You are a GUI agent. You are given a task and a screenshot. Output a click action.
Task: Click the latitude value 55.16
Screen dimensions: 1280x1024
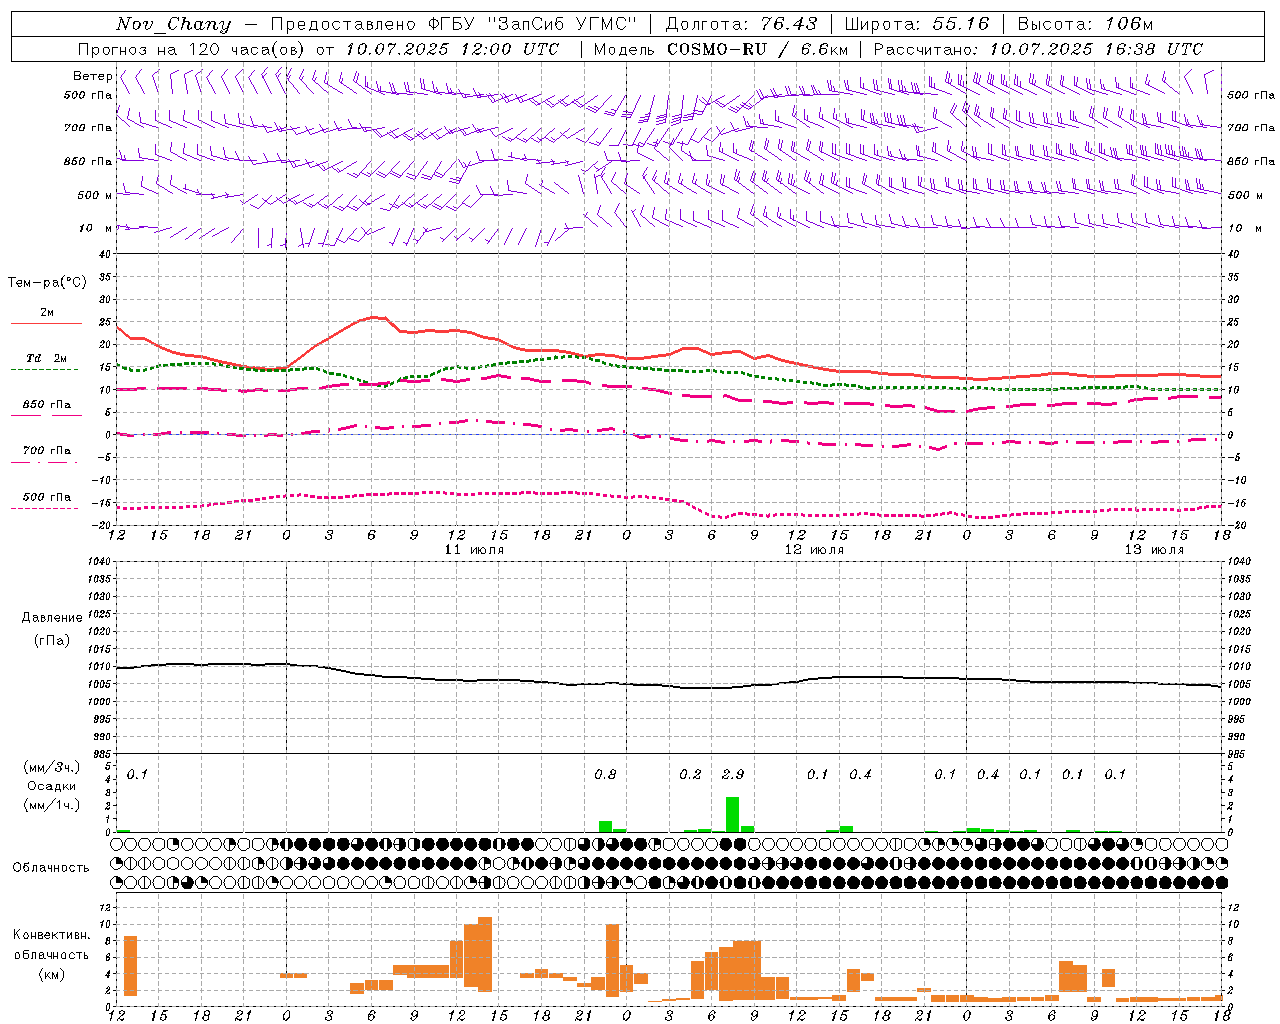click(x=960, y=24)
